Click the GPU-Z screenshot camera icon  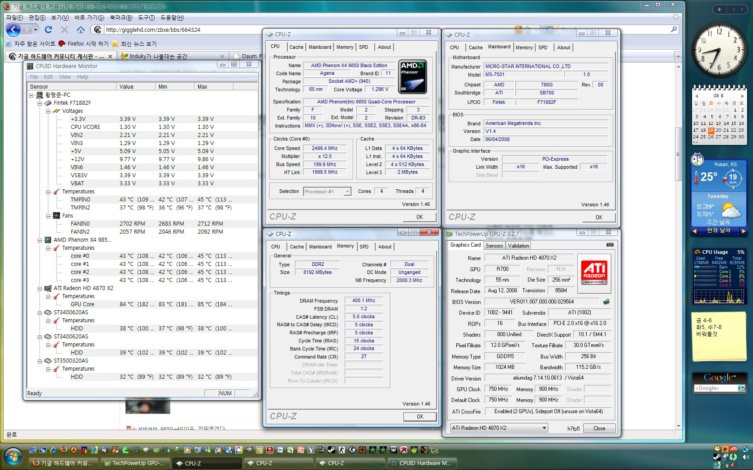(610, 245)
